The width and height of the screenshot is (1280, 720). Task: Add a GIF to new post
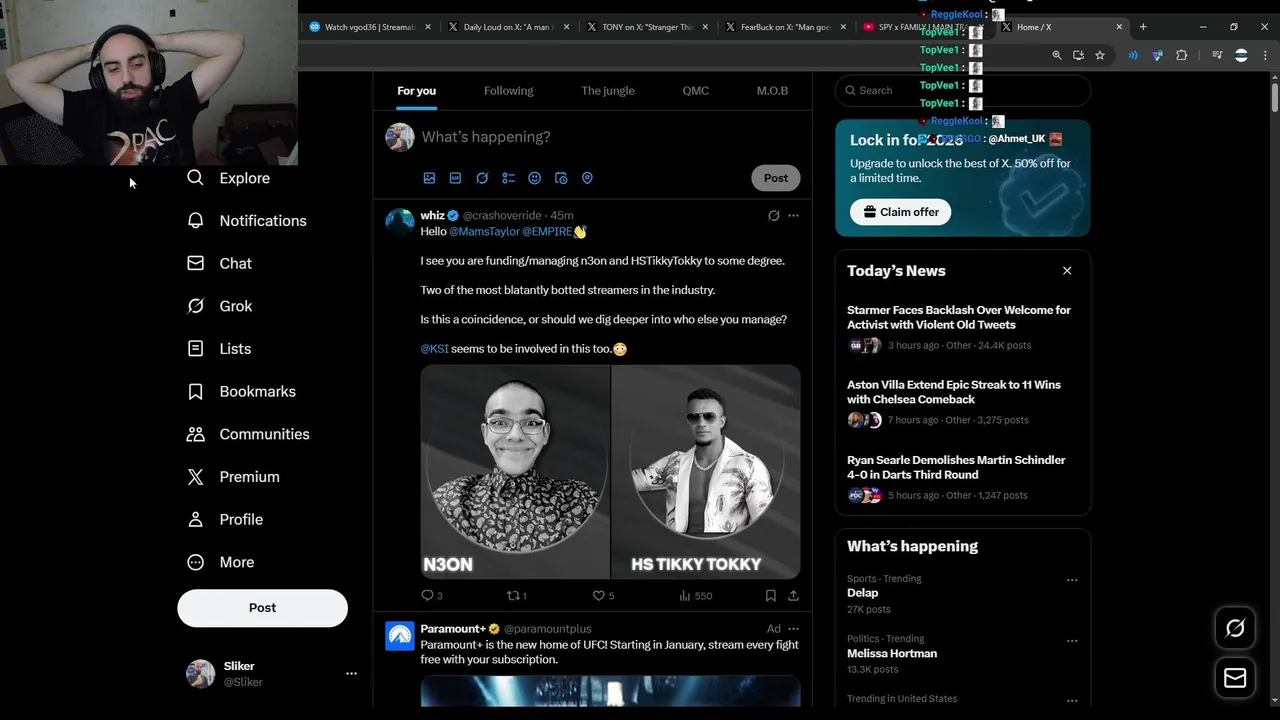tap(455, 178)
